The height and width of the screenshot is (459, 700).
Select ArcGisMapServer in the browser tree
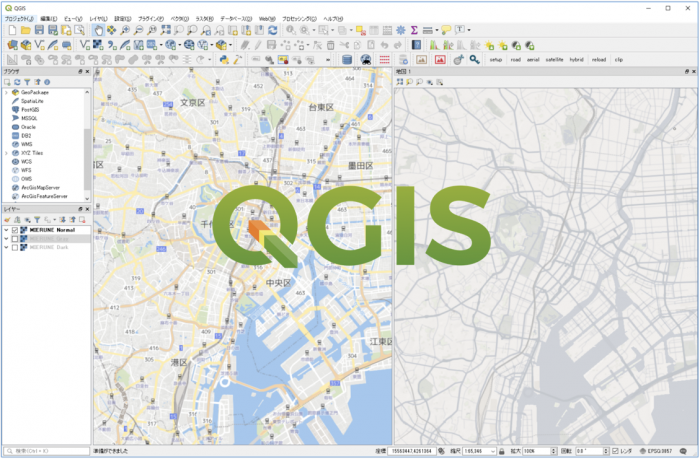[x=40, y=188]
